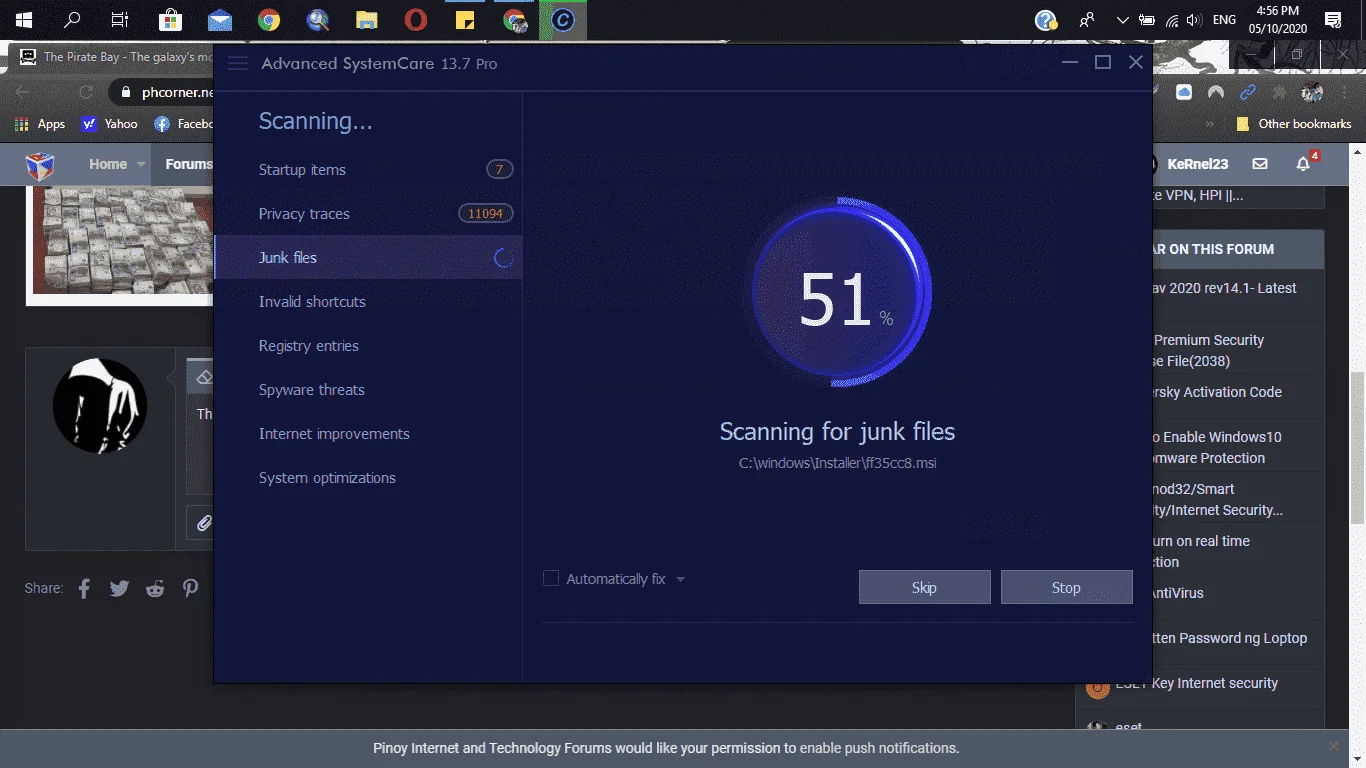Image resolution: width=1366 pixels, height=768 pixels.
Task: Select Junk files scan category
Action: pos(368,258)
